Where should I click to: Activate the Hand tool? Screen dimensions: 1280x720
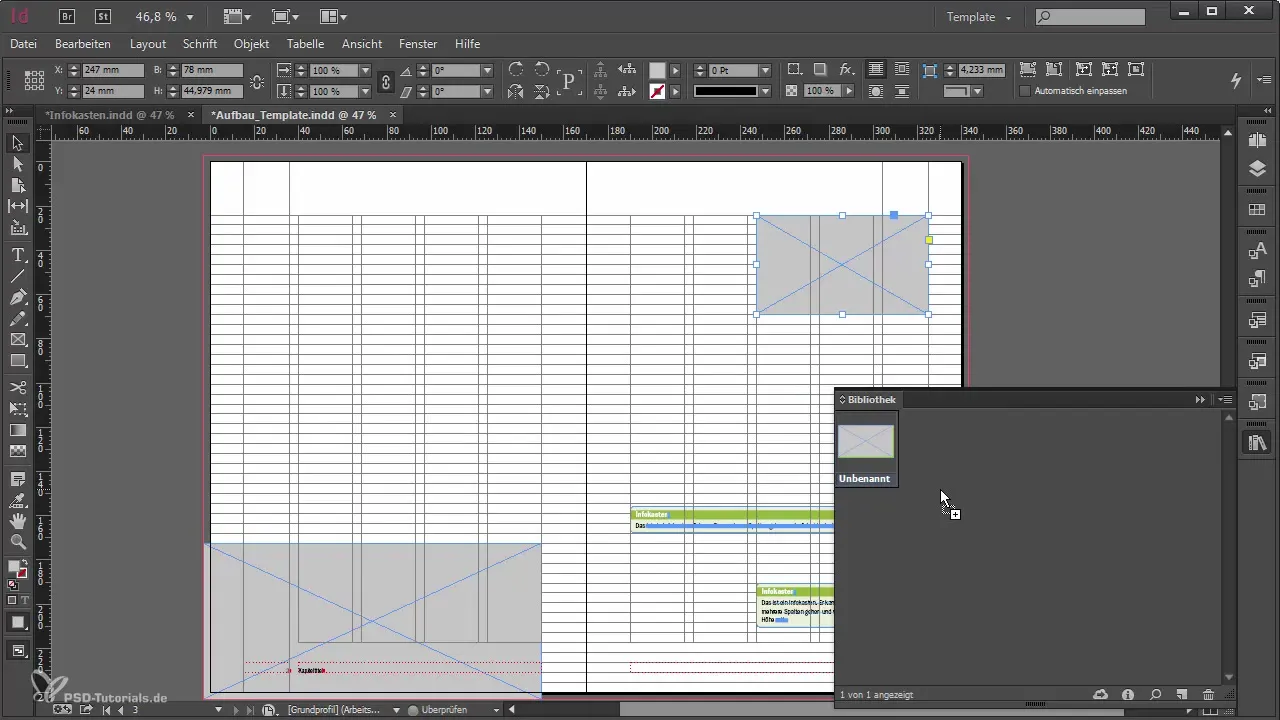pyautogui.click(x=18, y=521)
